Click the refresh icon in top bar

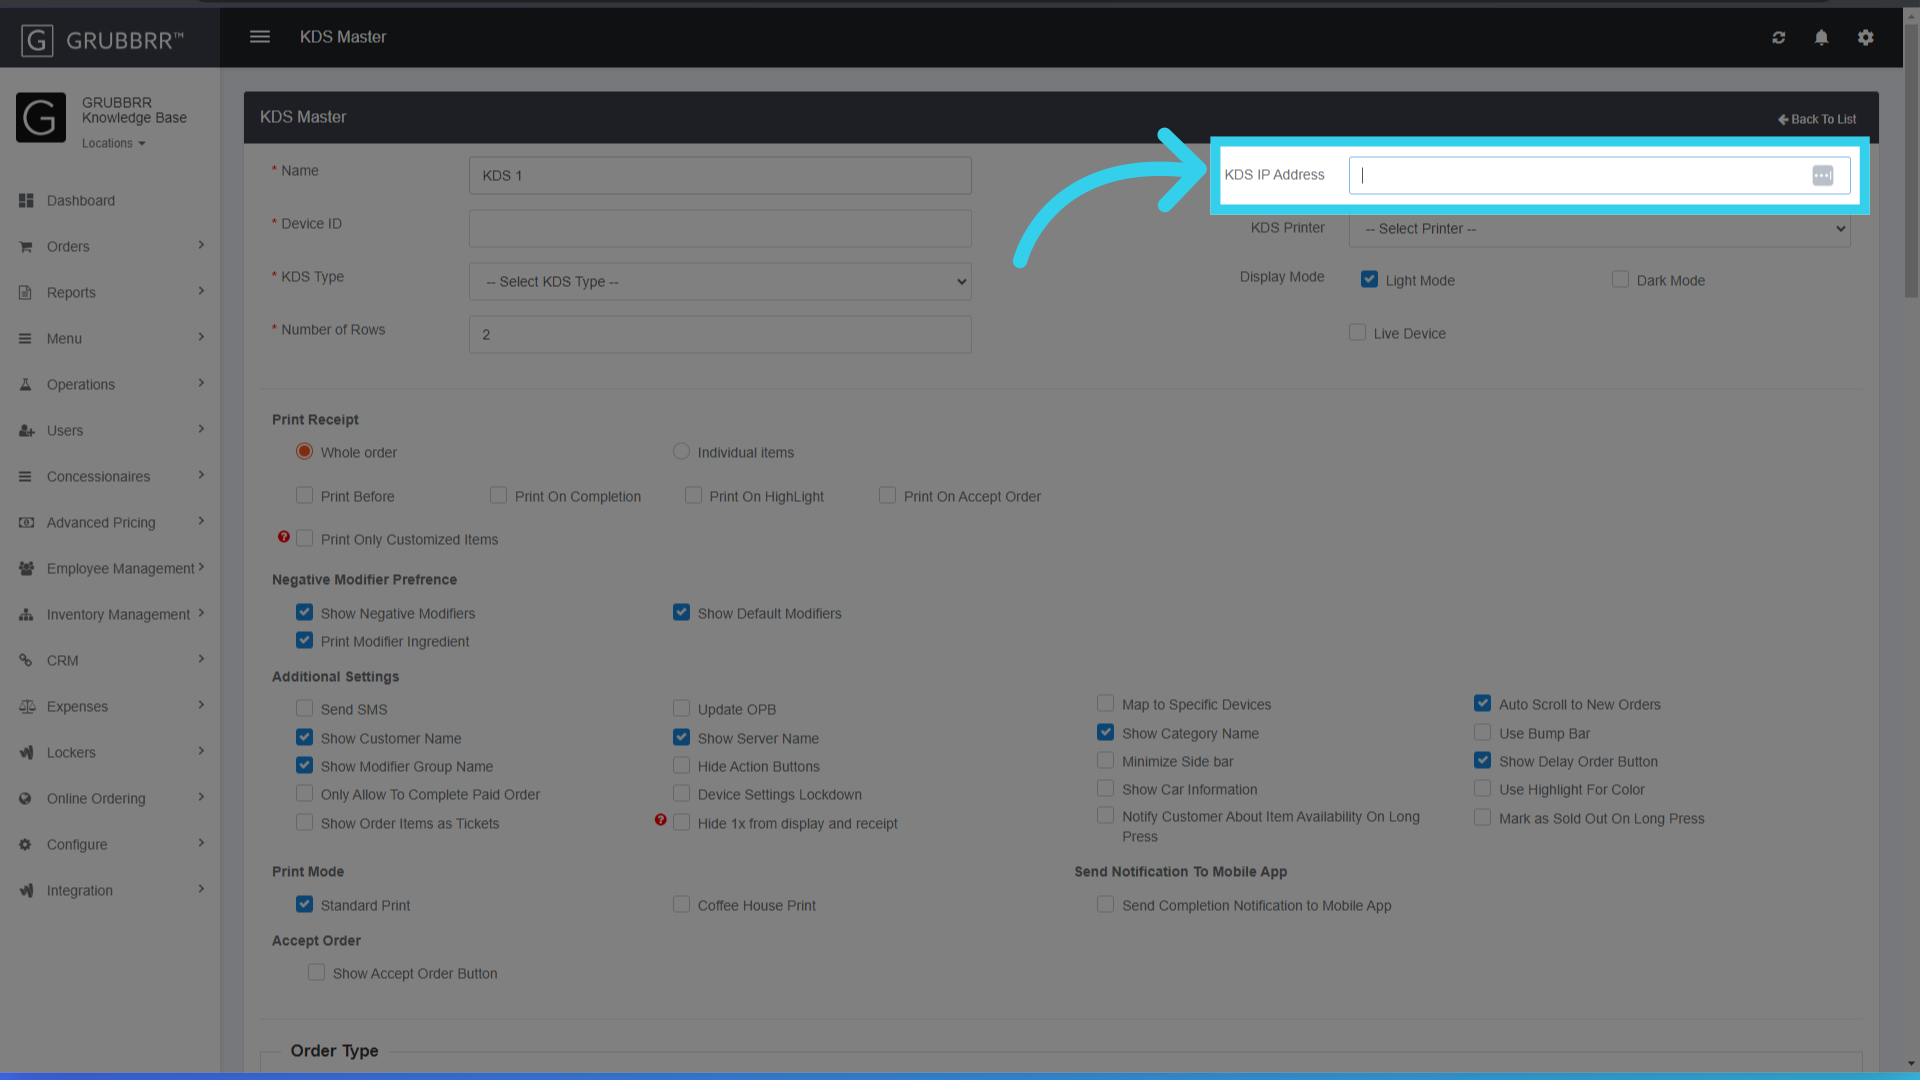[x=1778, y=37]
